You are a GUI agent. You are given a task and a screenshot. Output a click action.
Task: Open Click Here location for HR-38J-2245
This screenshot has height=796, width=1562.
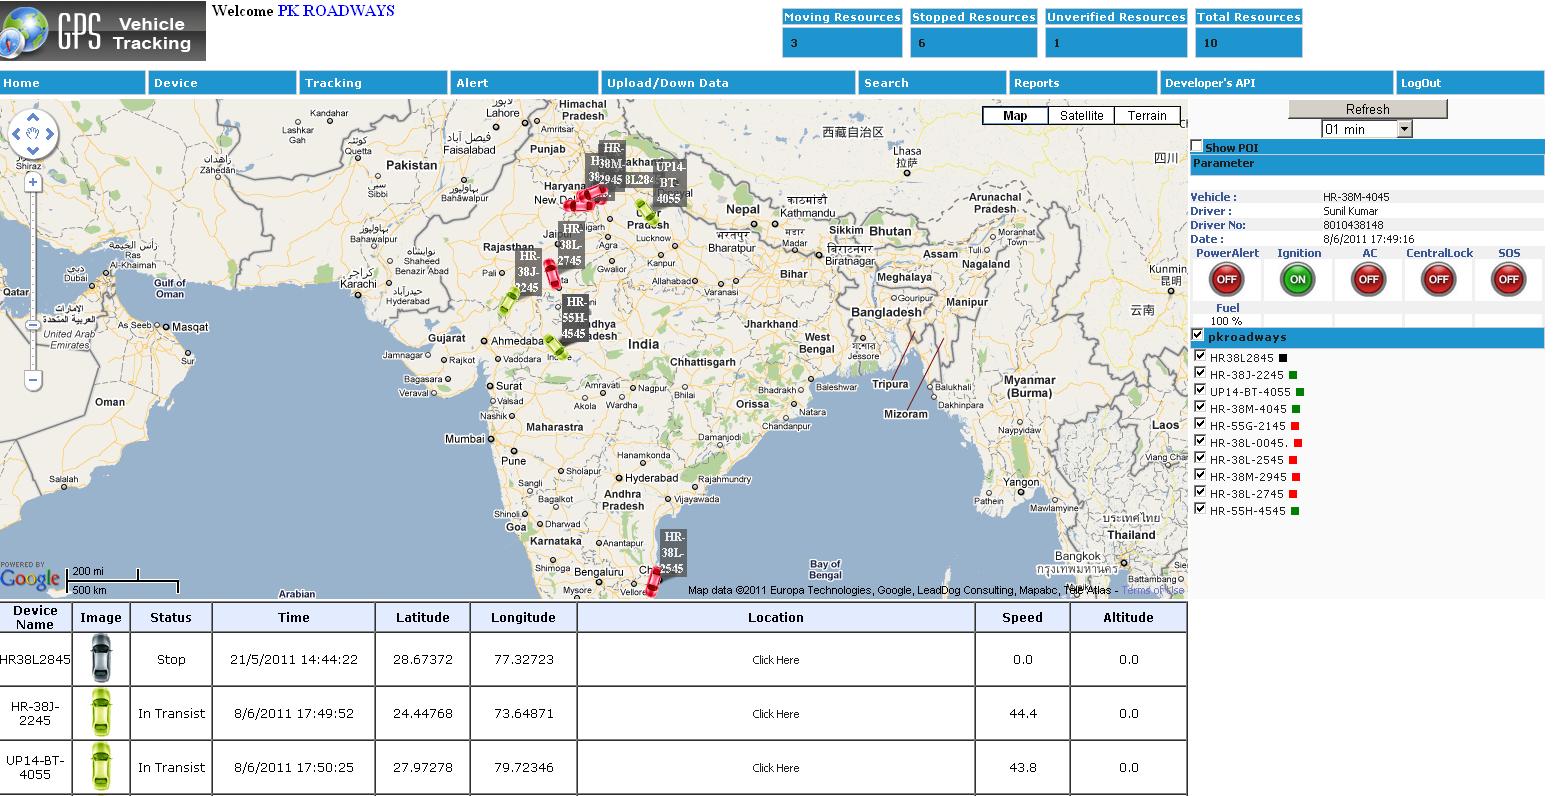point(776,714)
